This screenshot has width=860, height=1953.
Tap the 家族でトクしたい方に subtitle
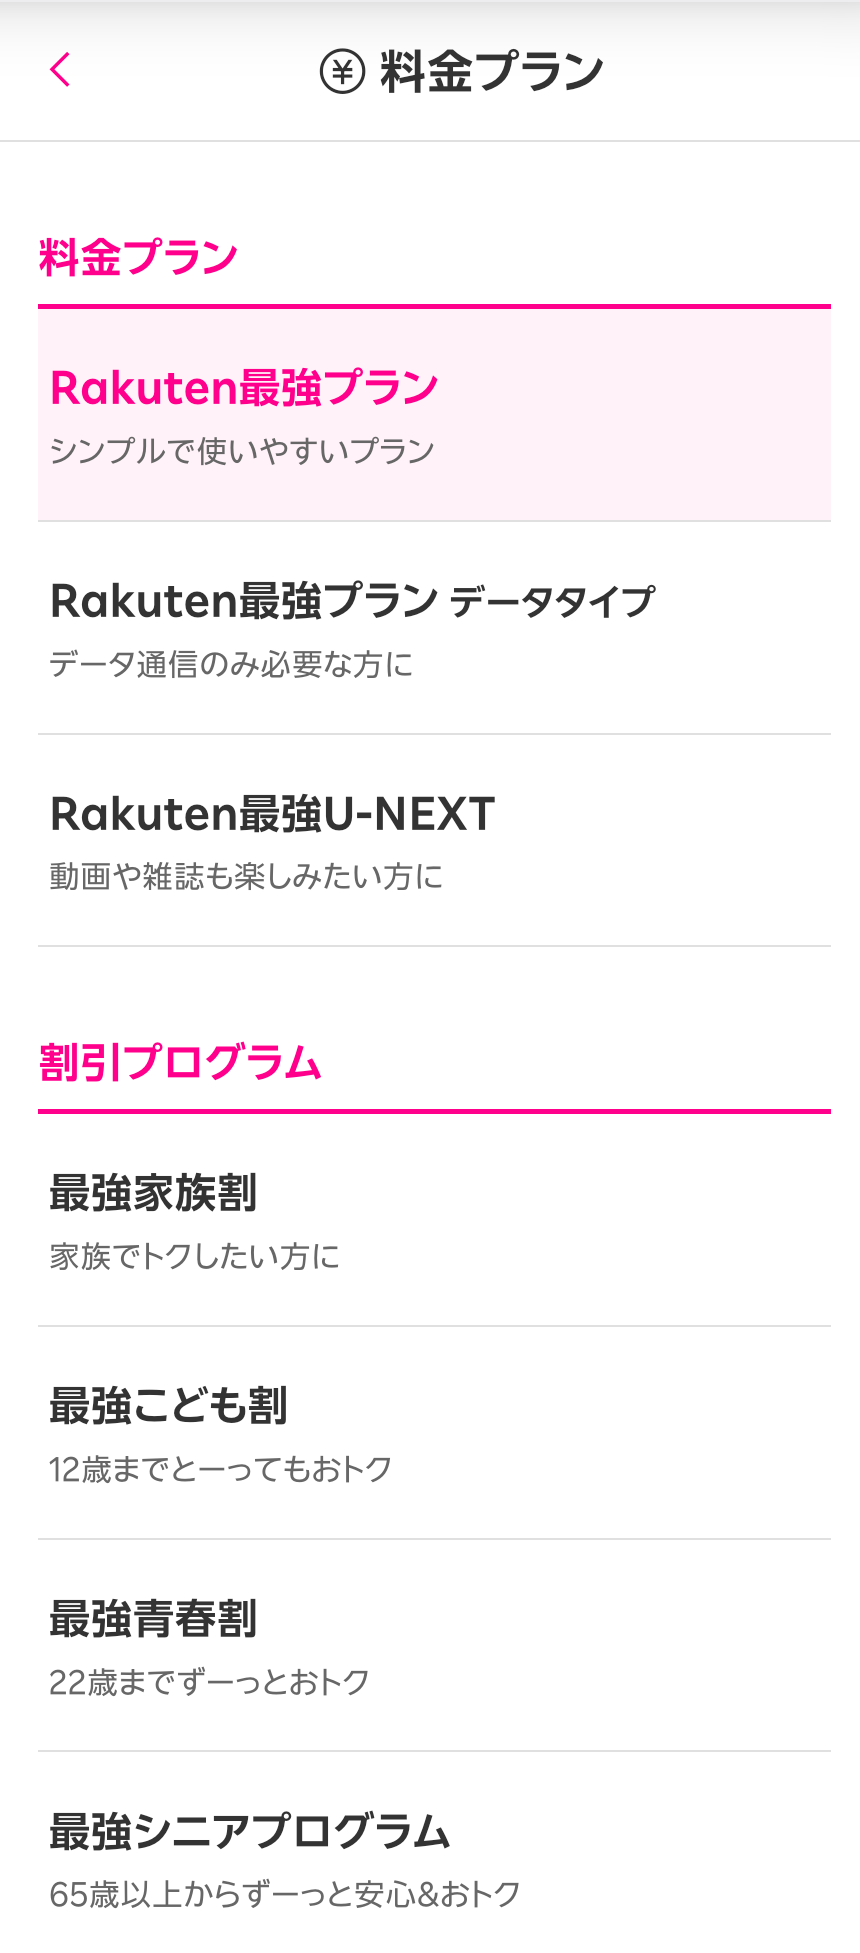coord(195,1257)
